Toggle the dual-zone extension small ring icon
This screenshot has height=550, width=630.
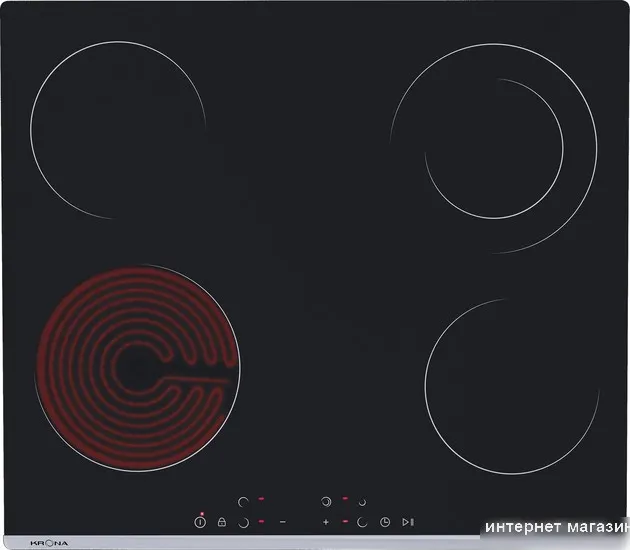click(362, 502)
